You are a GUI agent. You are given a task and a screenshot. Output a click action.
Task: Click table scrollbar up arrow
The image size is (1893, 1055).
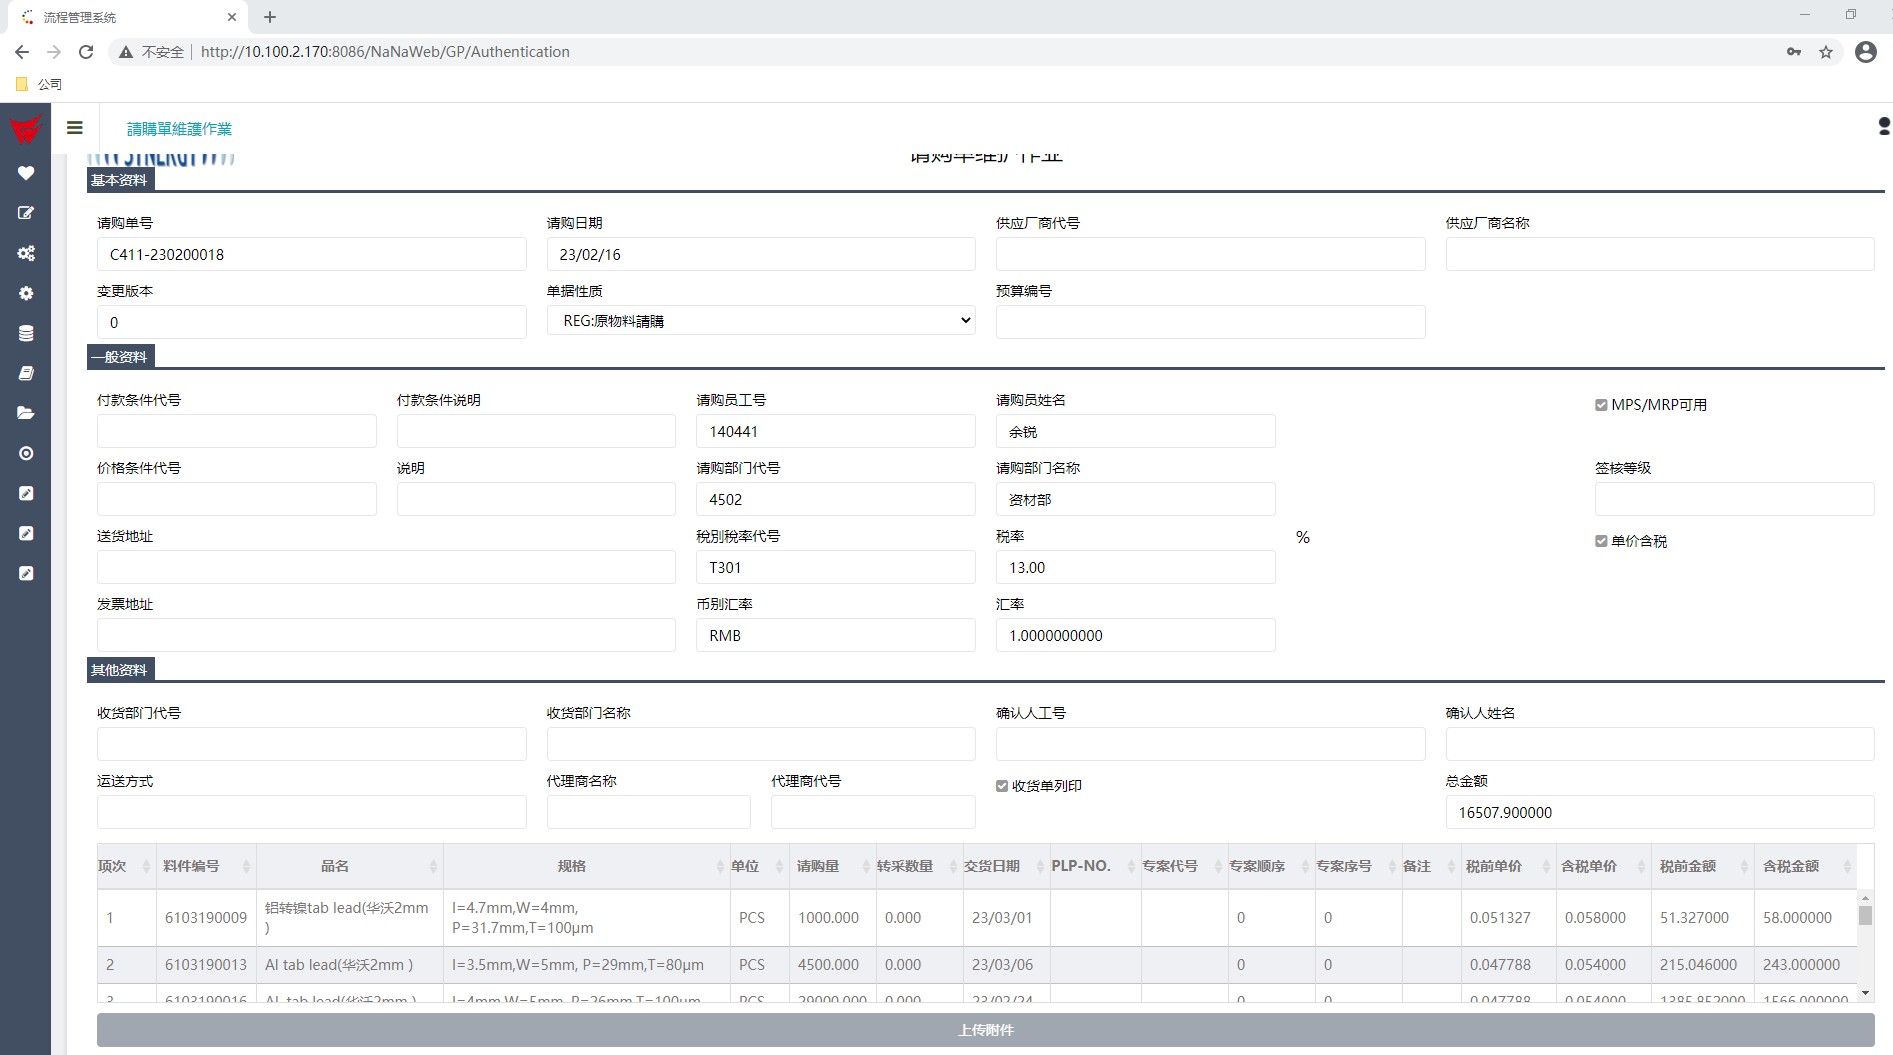click(x=1865, y=899)
